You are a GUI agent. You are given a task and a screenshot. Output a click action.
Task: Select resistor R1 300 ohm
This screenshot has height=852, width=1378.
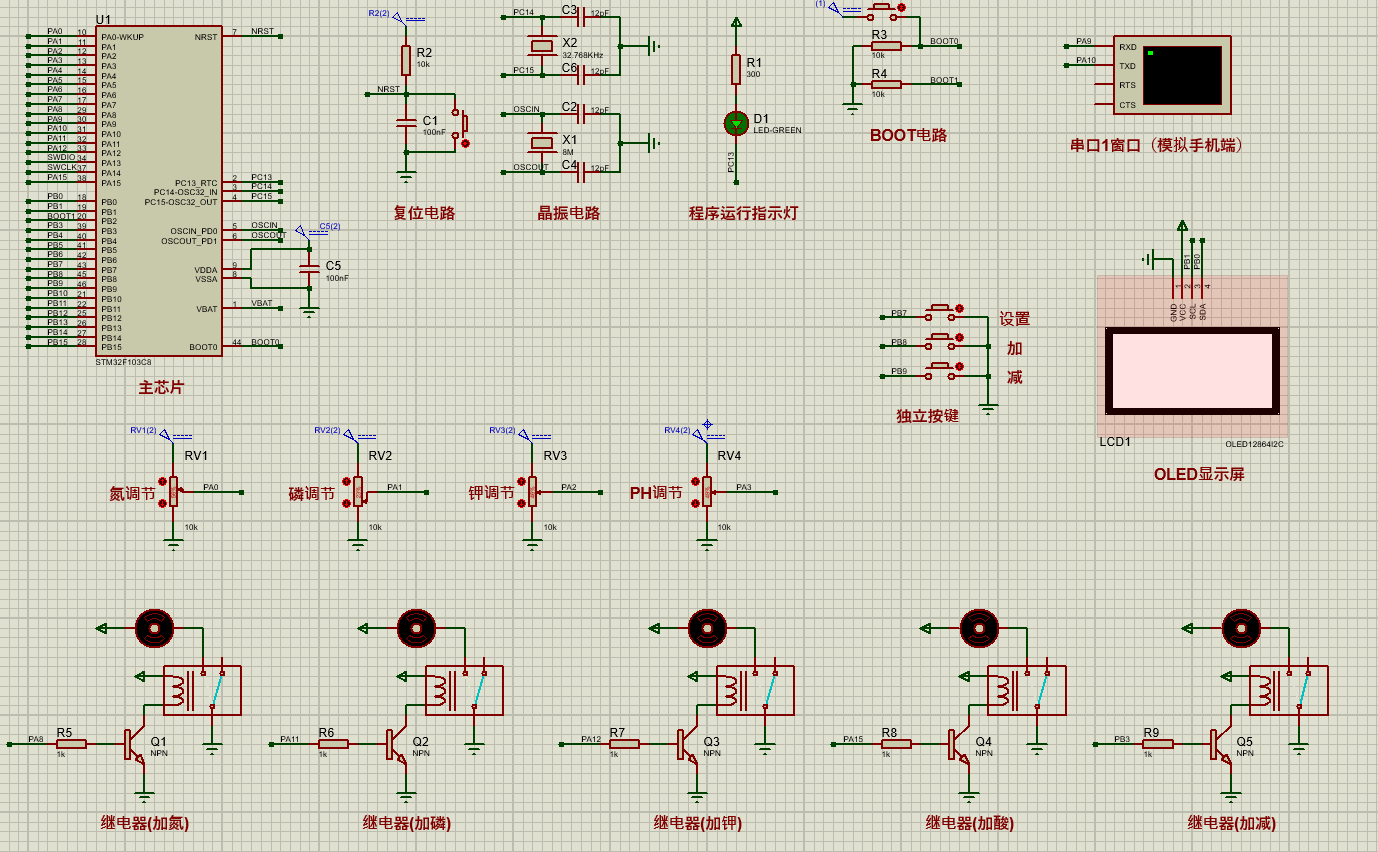(x=736, y=69)
